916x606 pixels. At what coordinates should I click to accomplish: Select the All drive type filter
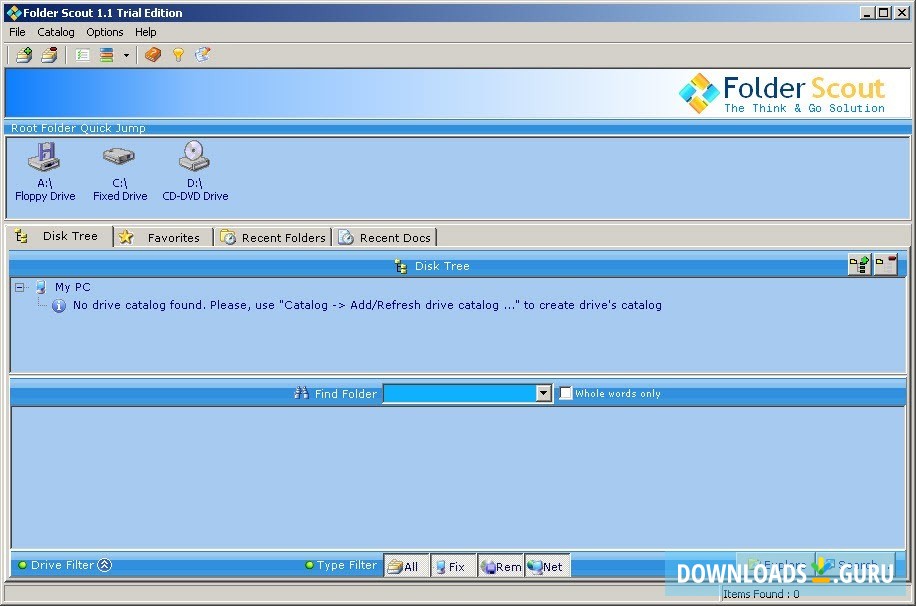pyautogui.click(x=406, y=566)
